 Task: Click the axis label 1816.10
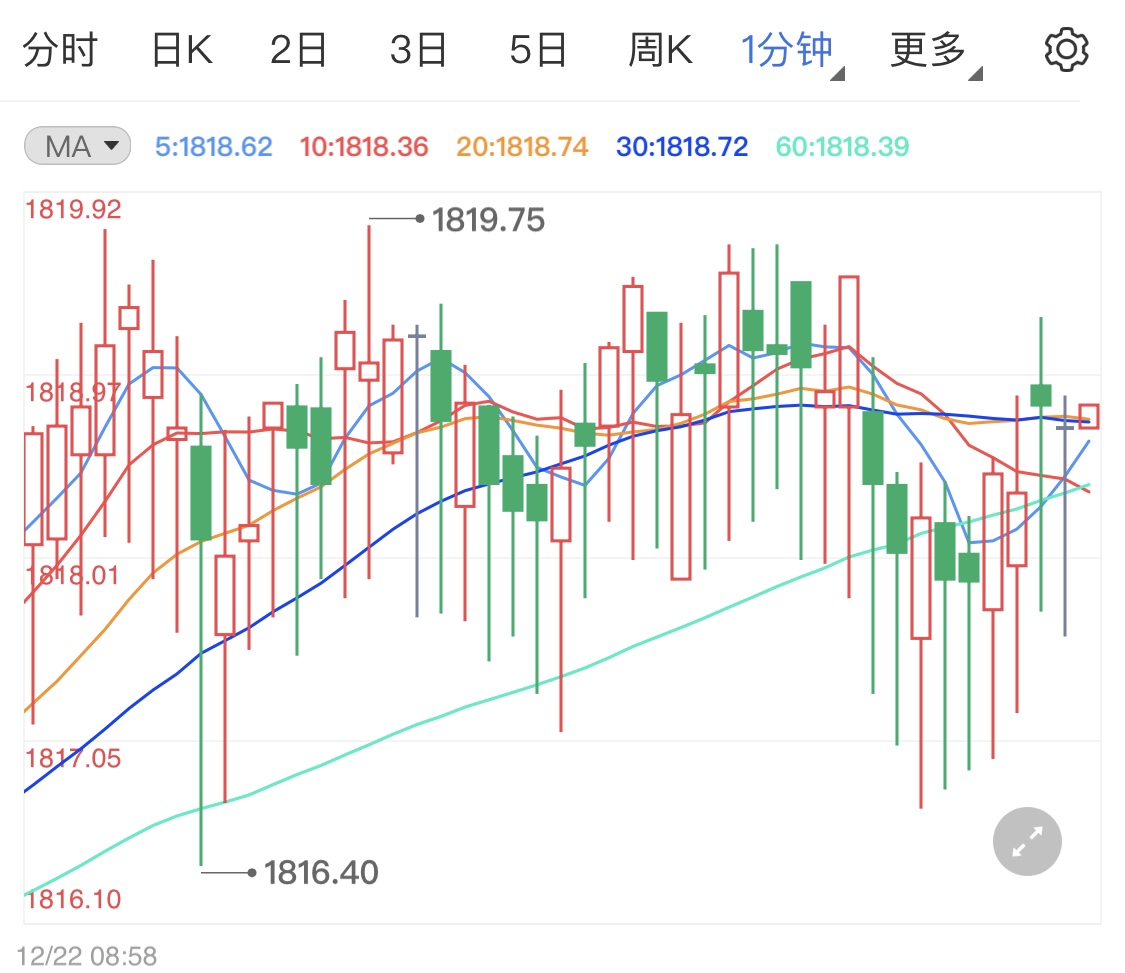(x=73, y=899)
